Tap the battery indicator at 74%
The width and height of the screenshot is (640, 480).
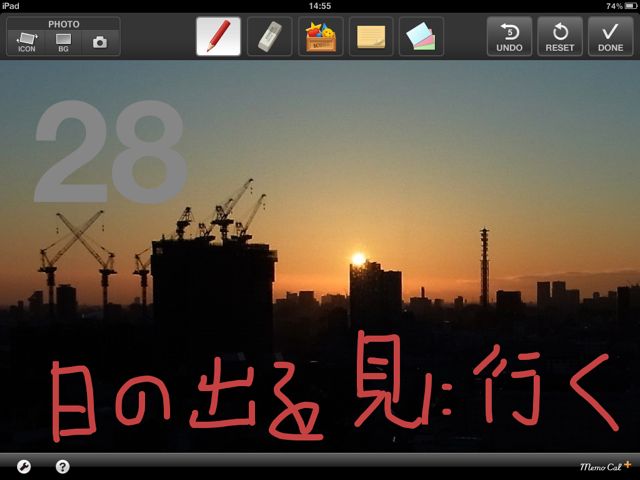[622, 6]
